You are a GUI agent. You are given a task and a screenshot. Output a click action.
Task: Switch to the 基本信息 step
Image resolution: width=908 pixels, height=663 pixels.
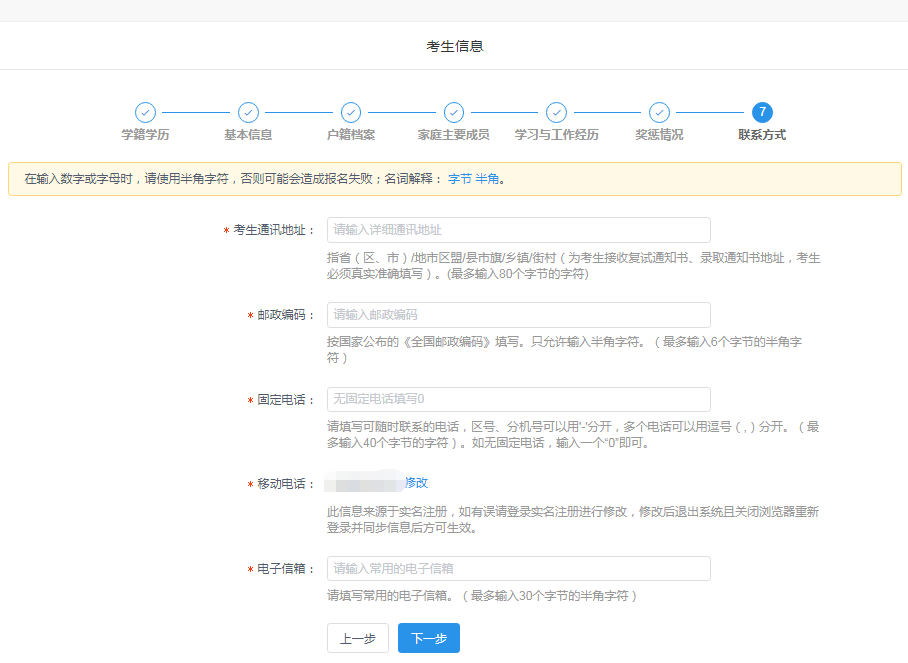click(x=248, y=132)
